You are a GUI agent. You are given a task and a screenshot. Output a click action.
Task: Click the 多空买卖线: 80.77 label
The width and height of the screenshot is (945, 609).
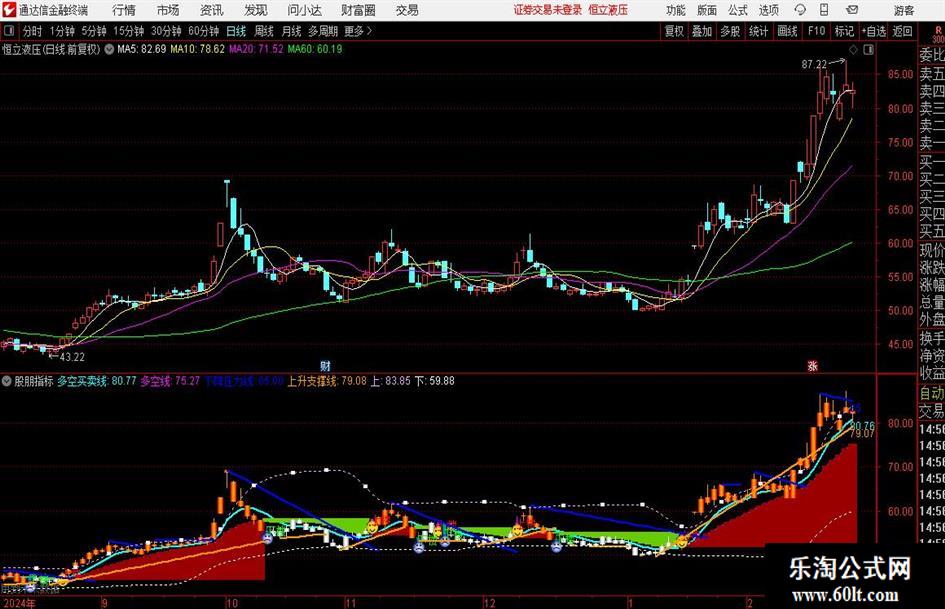(97, 381)
